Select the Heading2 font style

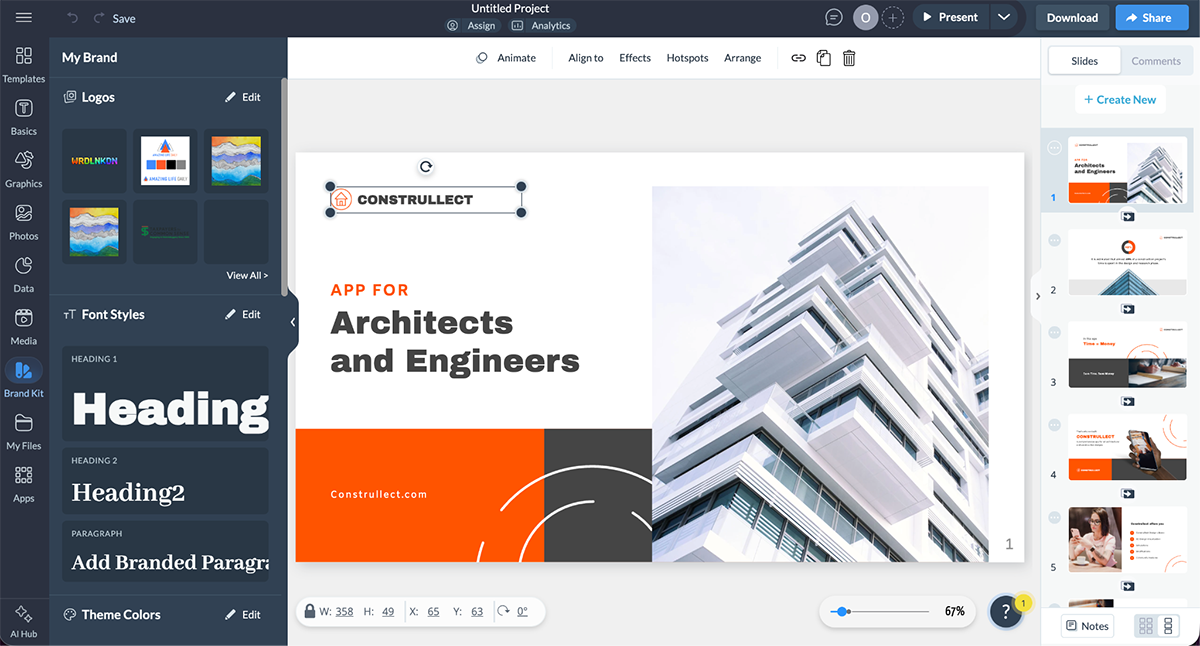click(165, 481)
